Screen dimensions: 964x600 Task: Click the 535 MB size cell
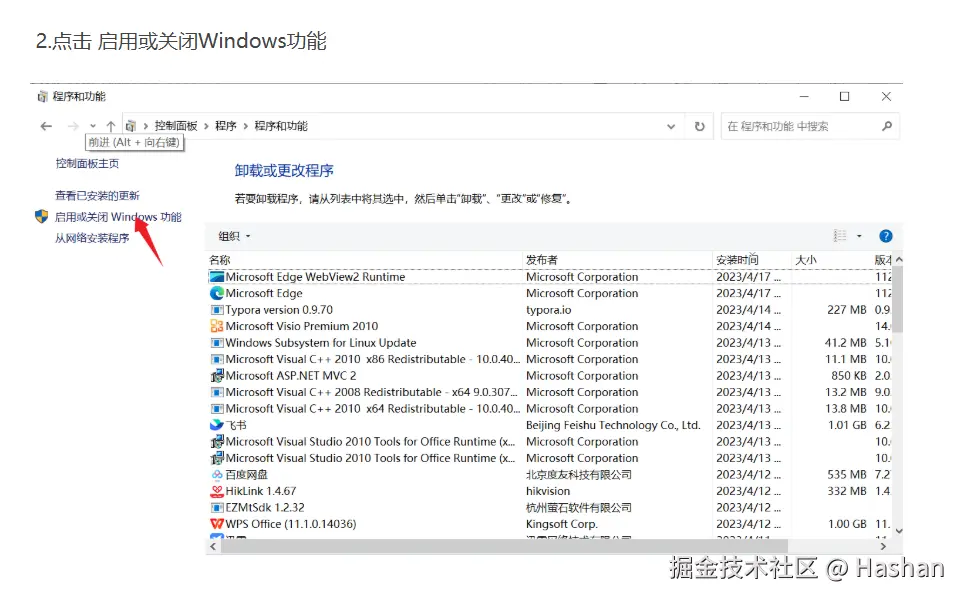(x=847, y=475)
